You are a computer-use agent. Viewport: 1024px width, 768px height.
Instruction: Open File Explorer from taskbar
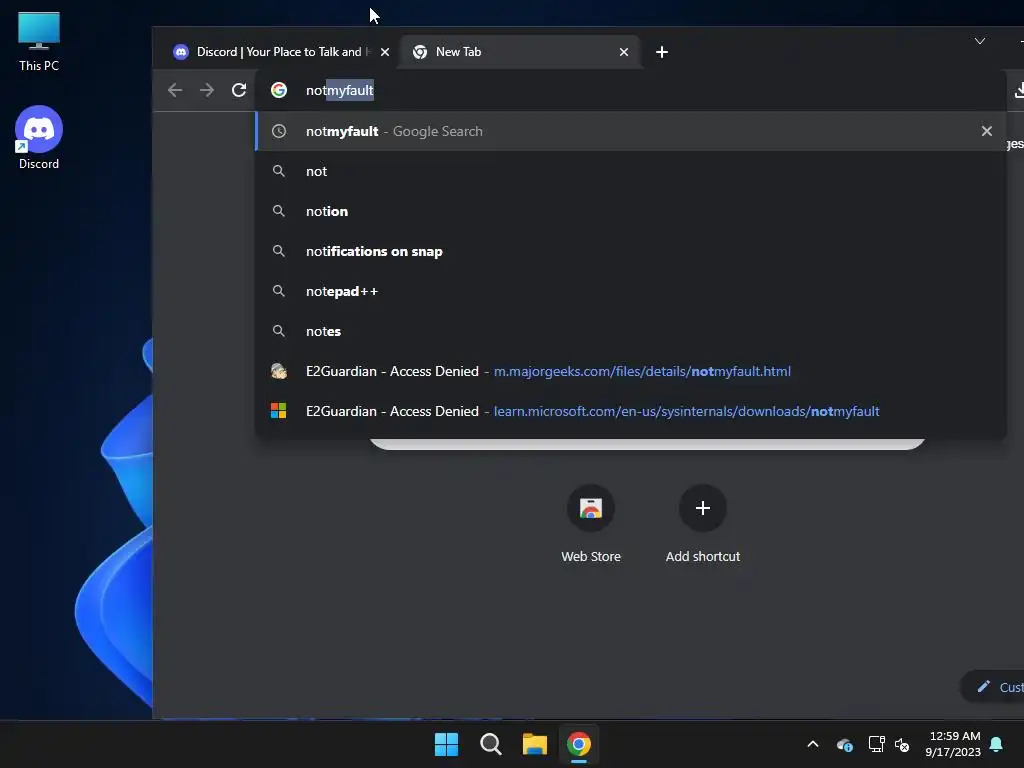[x=535, y=744]
